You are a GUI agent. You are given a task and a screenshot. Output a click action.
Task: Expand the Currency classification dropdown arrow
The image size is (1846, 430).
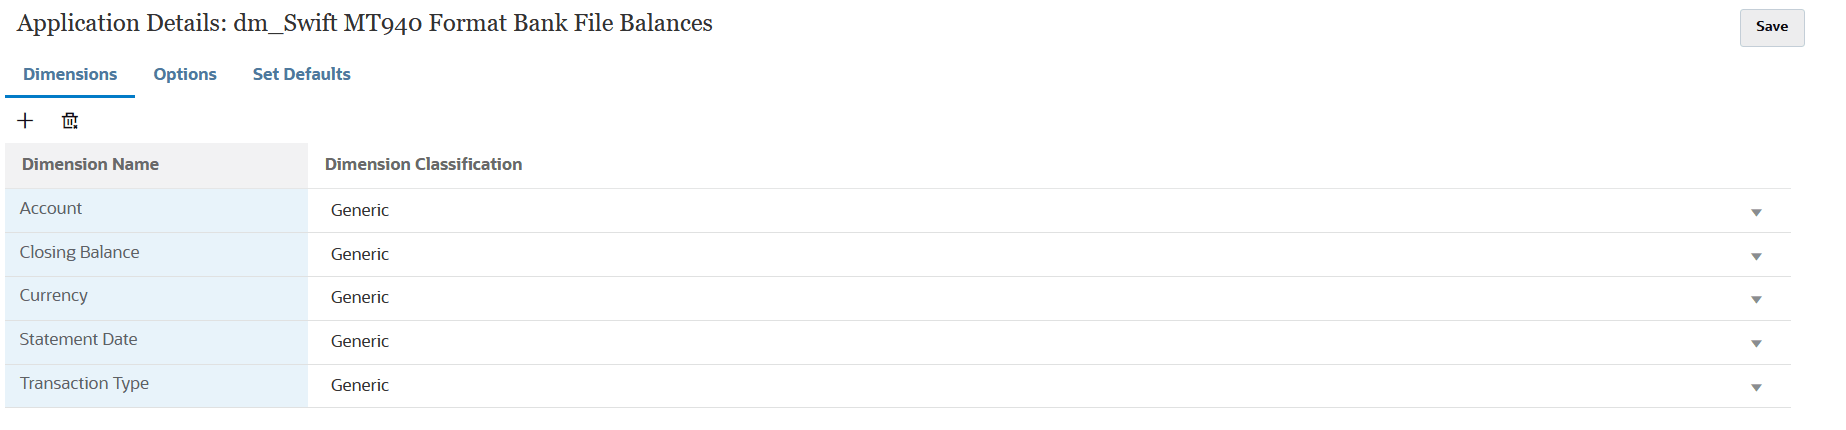click(1756, 299)
